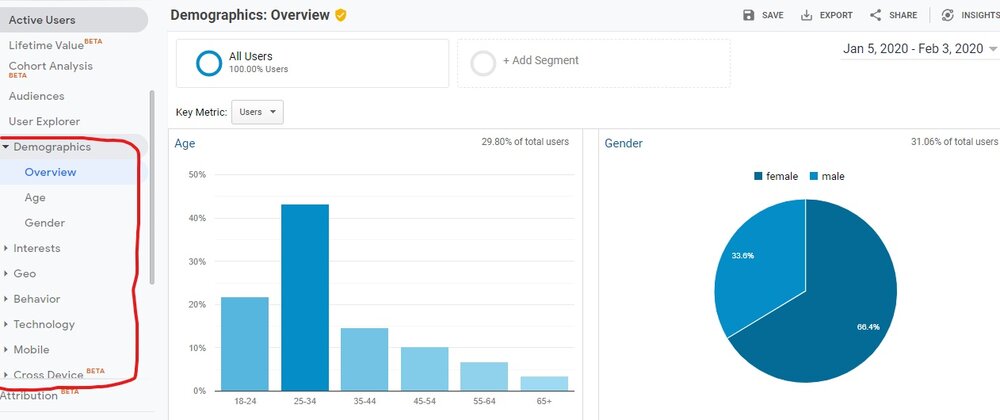Click + Add Segment

pos(541,61)
